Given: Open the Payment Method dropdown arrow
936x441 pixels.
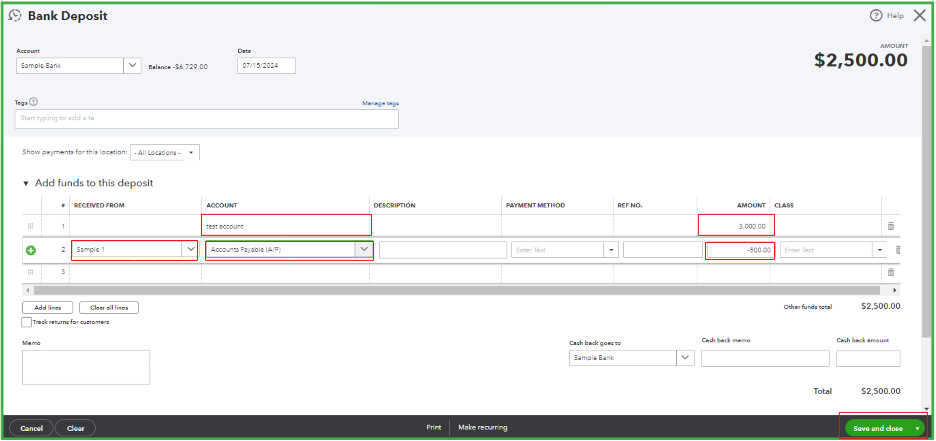Looking at the screenshot, I should pyautogui.click(x=611, y=250).
